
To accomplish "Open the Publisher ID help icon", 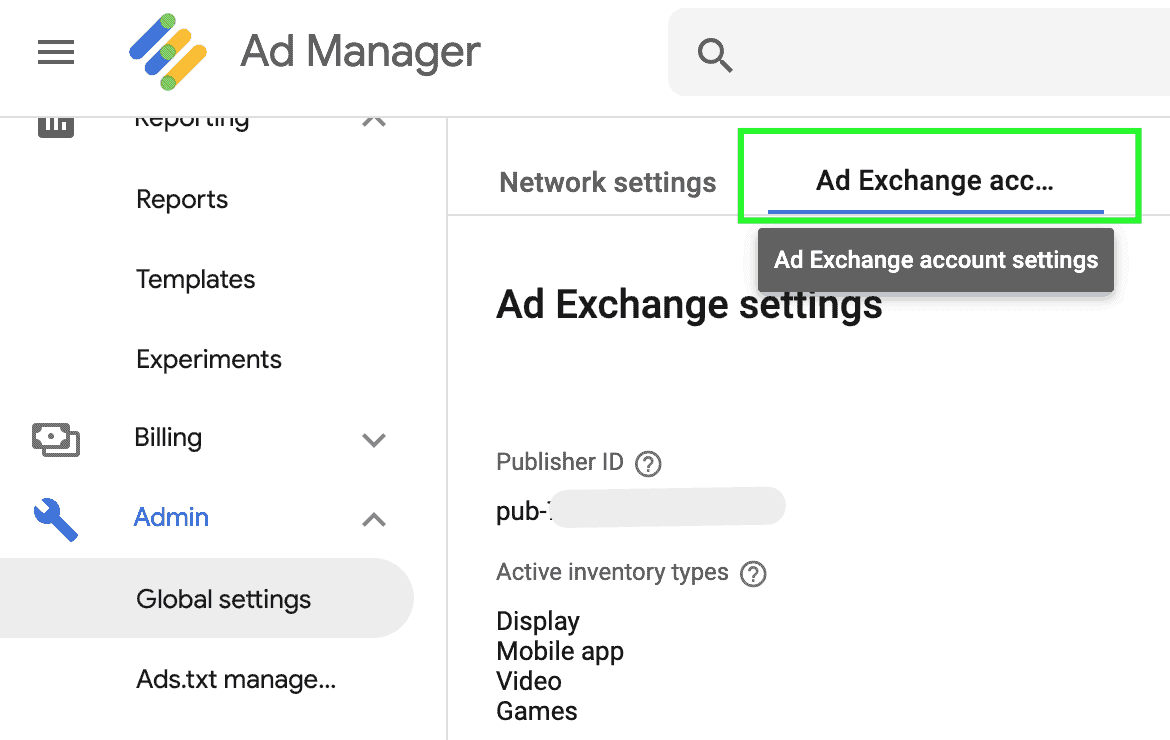I will (x=647, y=463).
